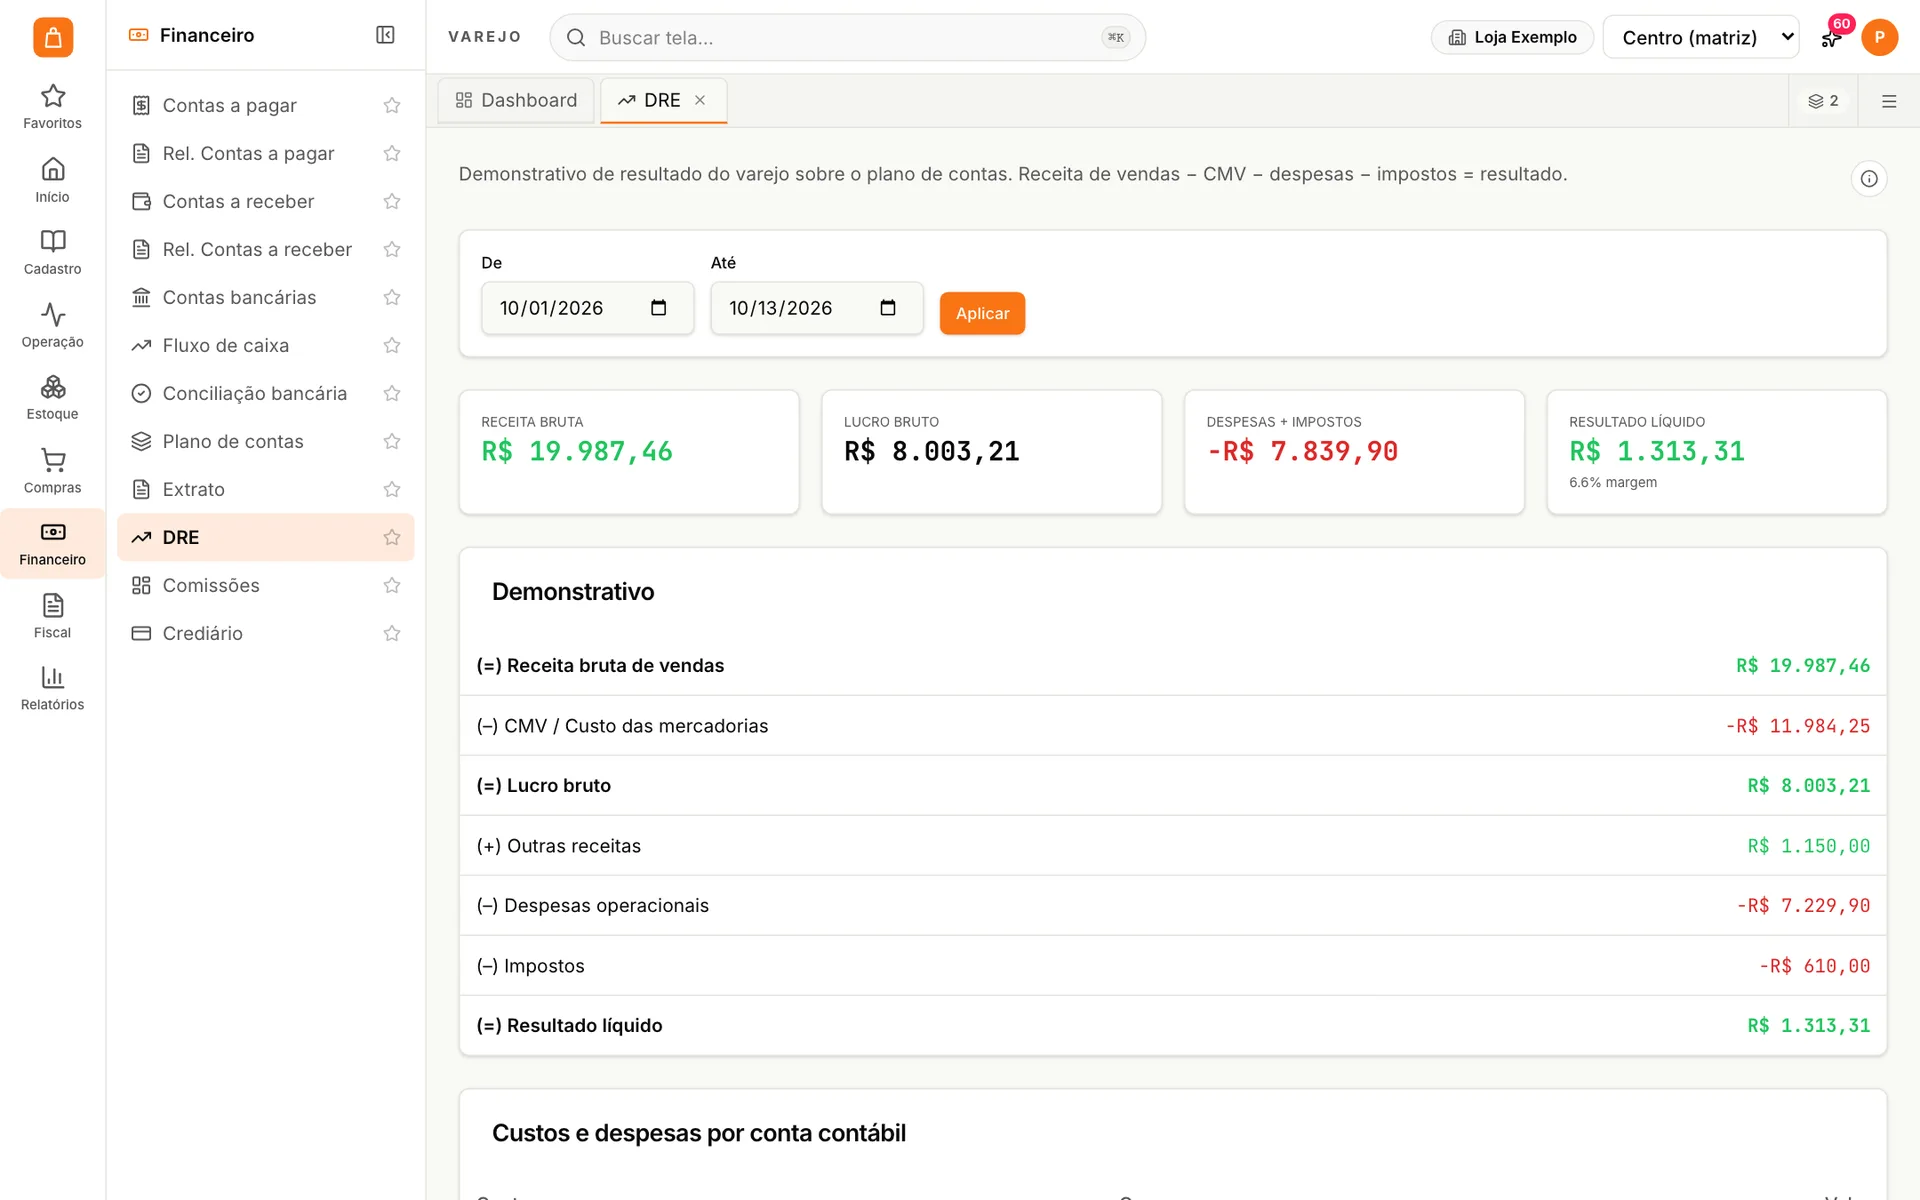Viewport: 1920px width, 1200px height.
Task: Click the Até date input 10/13/2026
Action: point(817,308)
